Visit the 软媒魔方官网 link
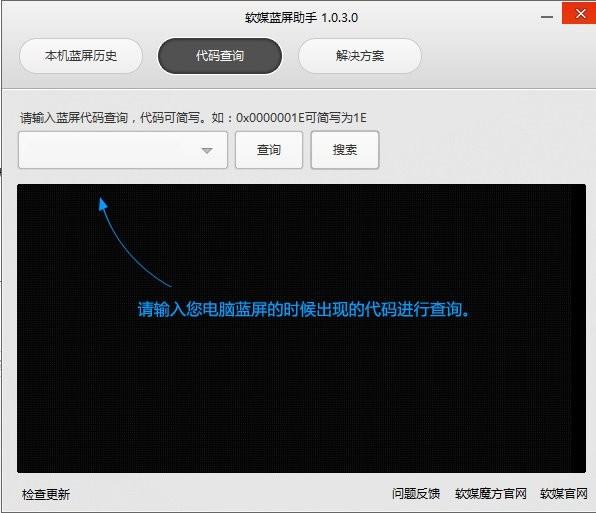This screenshot has width=596, height=513. 491,494
